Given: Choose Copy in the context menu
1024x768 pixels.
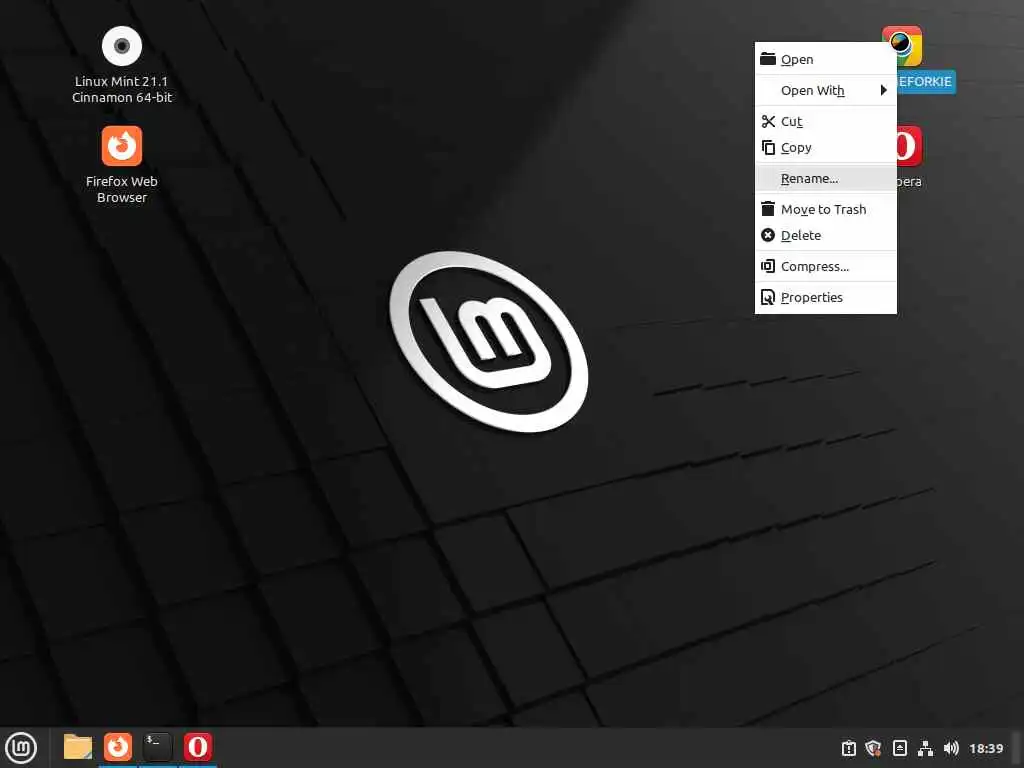Looking at the screenshot, I should pyautogui.click(x=825, y=148).
